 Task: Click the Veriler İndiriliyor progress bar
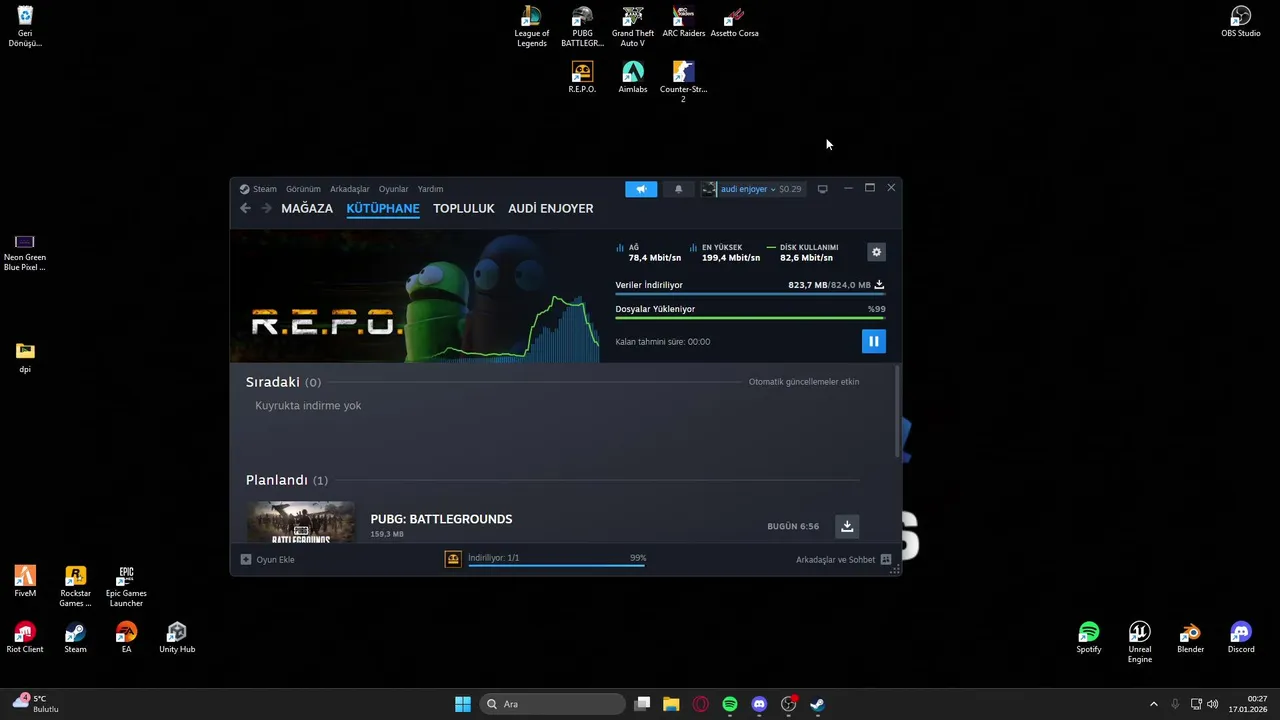click(750, 294)
